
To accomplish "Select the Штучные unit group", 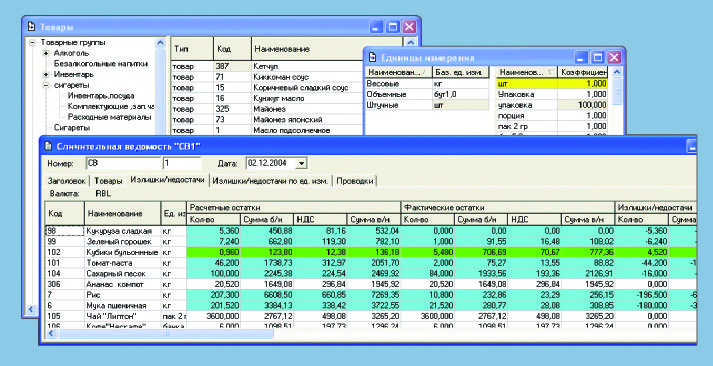I will 427,105.
